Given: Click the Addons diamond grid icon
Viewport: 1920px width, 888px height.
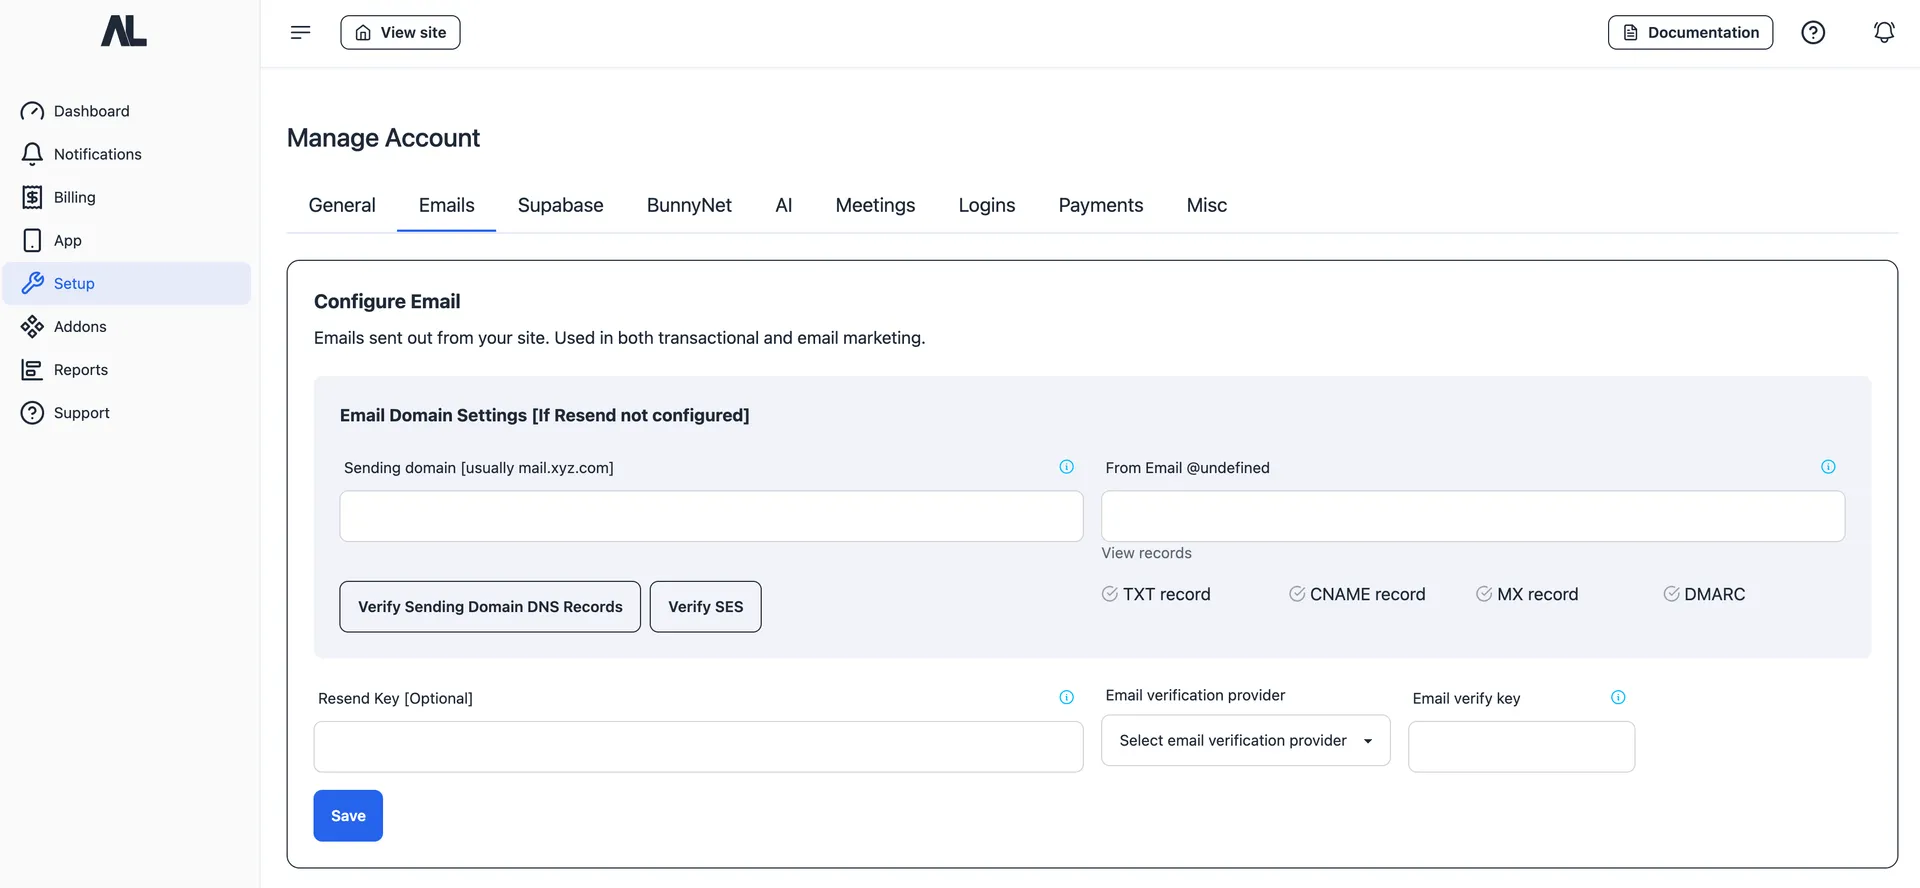Looking at the screenshot, I should pyautogui.click(x=32, y=326).
